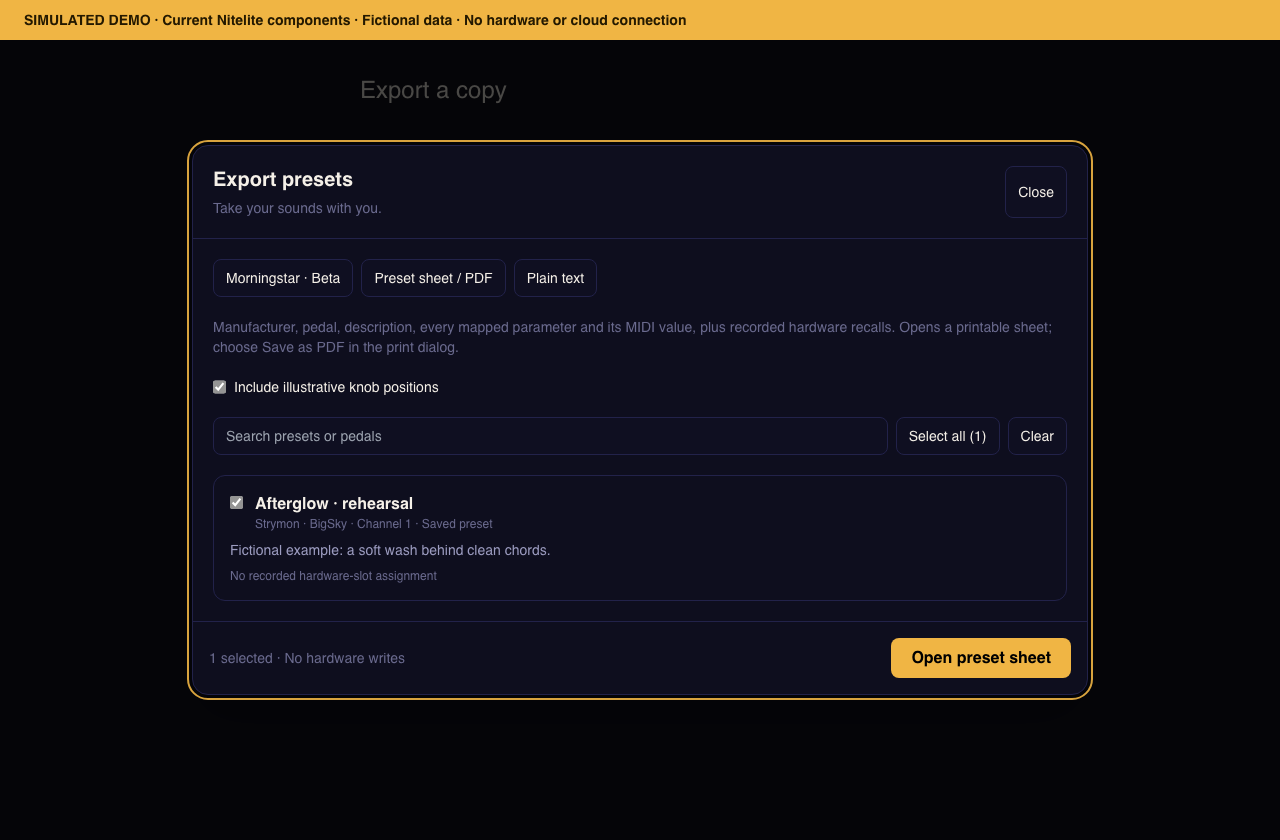Click the Afterglow · rehearsal preset title
The width and height of the screenshot is (1280, 840).
pyautogui.click(x=334, y=503)
